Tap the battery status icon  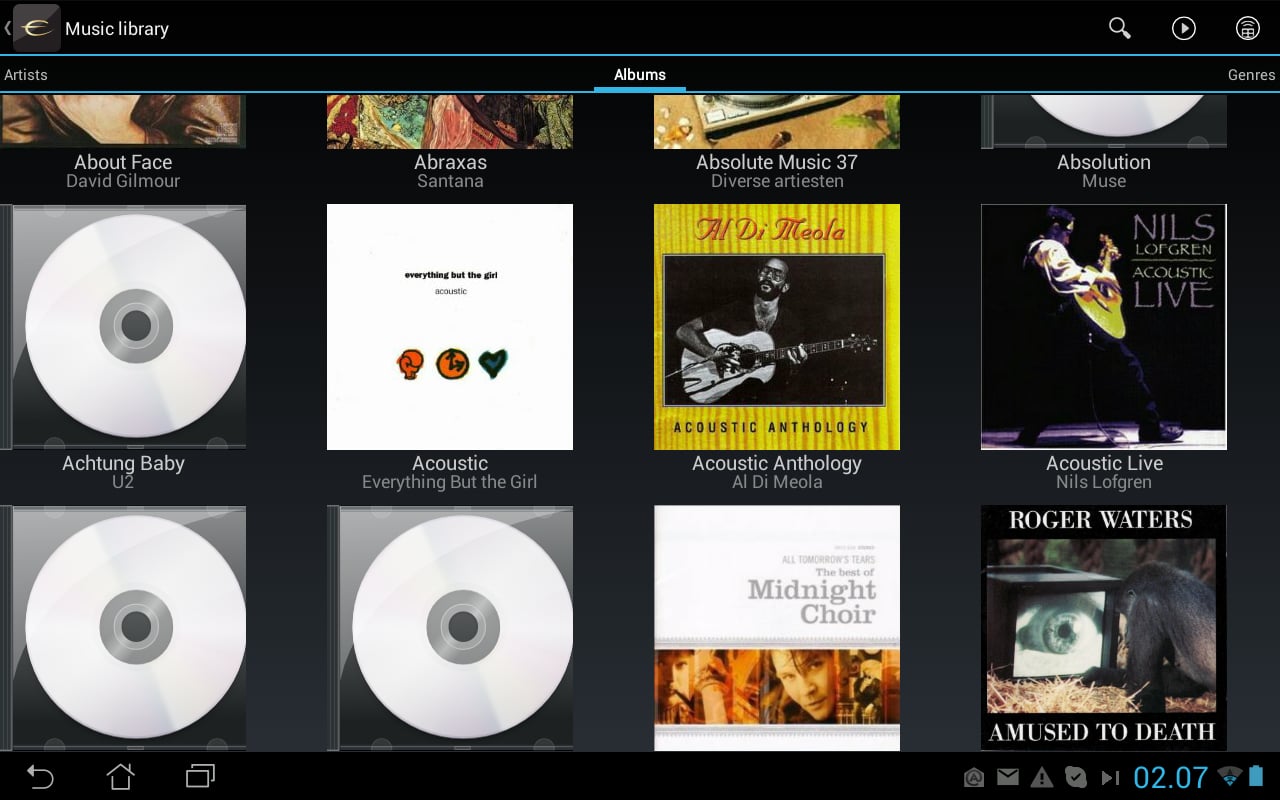point(1256,776)
